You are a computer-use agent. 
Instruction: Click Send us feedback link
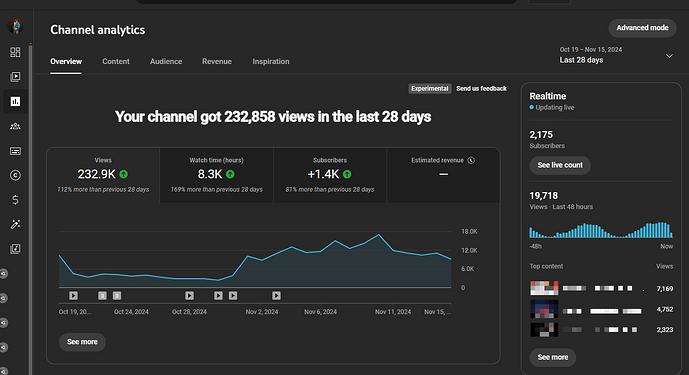[x=481, y=88]
